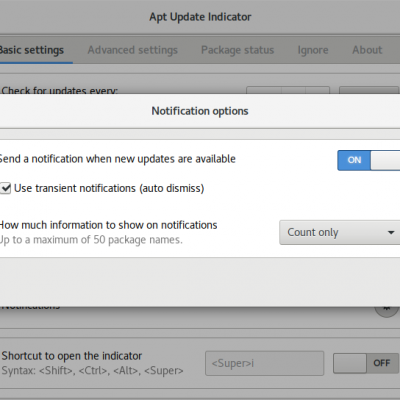
Task: Open the About tab
Action: [367, 50]
